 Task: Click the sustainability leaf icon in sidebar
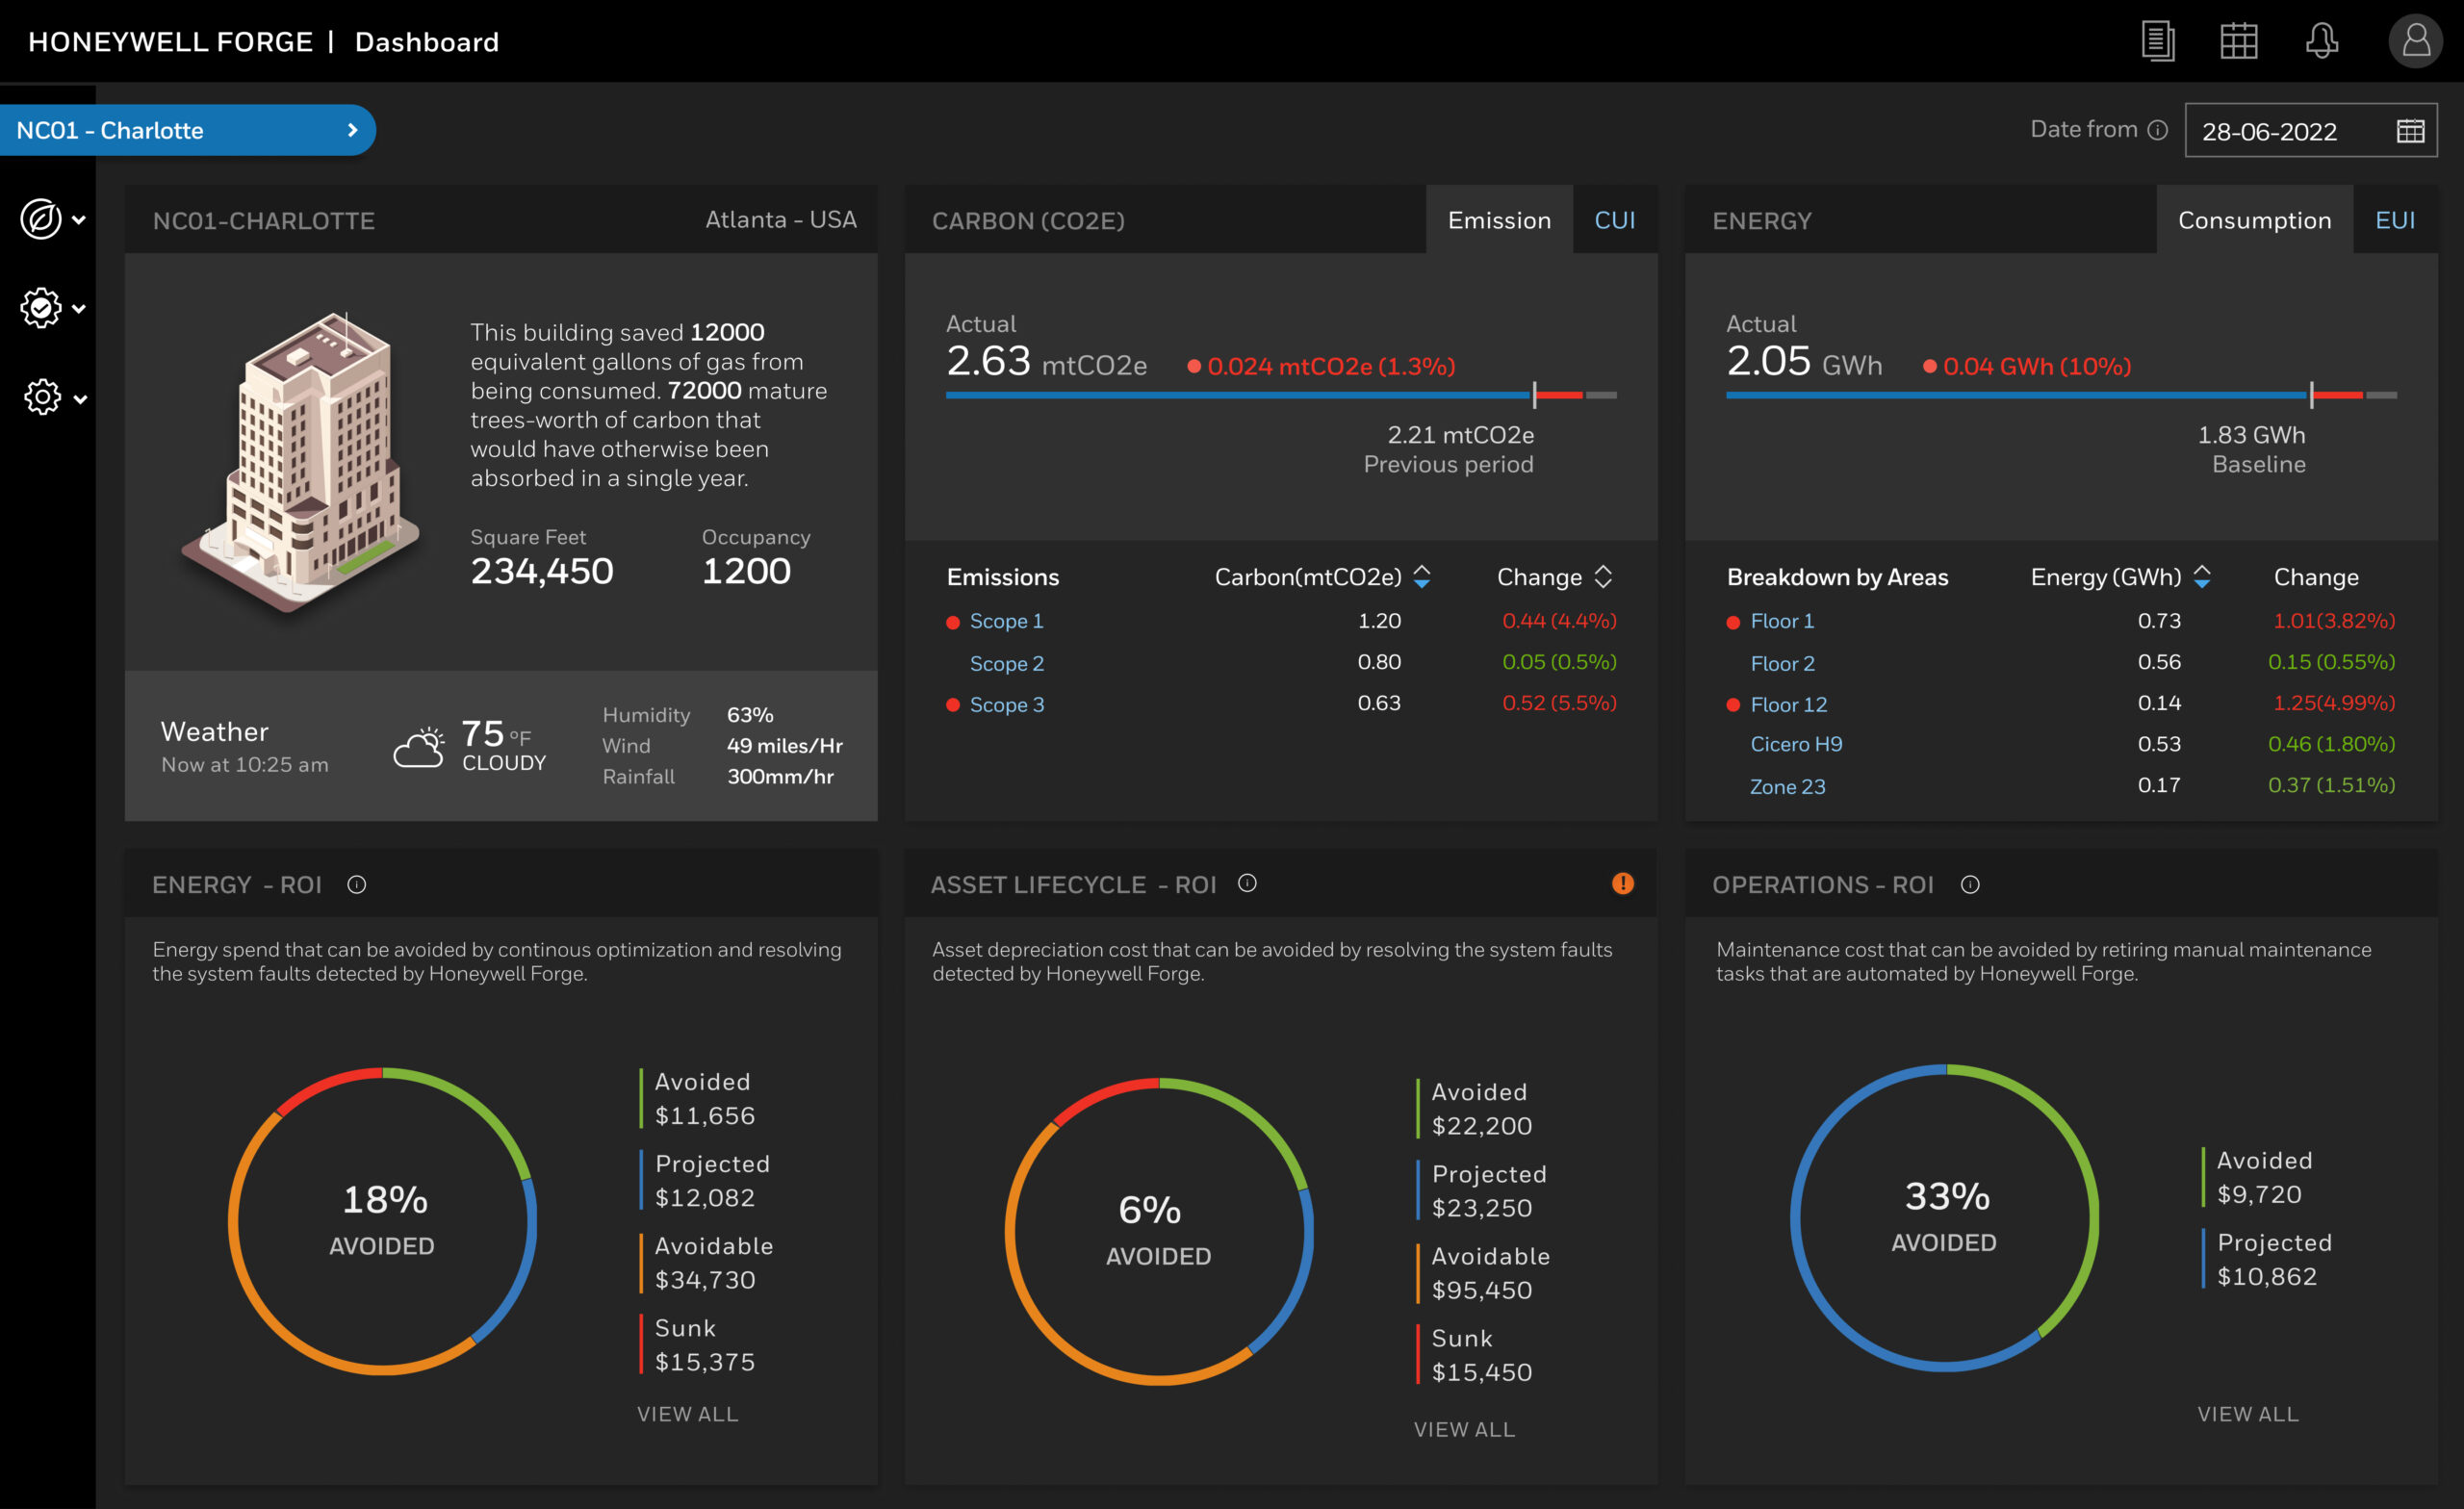click(x=41, y=219)
